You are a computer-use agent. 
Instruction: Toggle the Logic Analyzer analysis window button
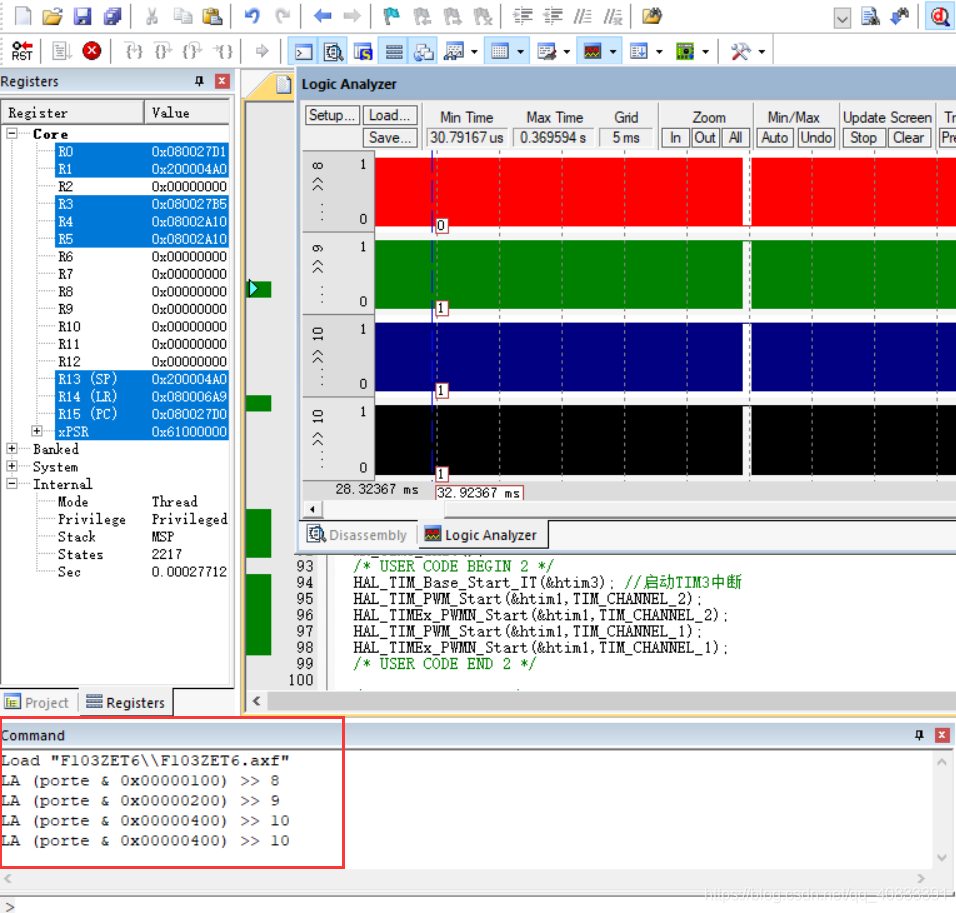[x=593, y=52]
